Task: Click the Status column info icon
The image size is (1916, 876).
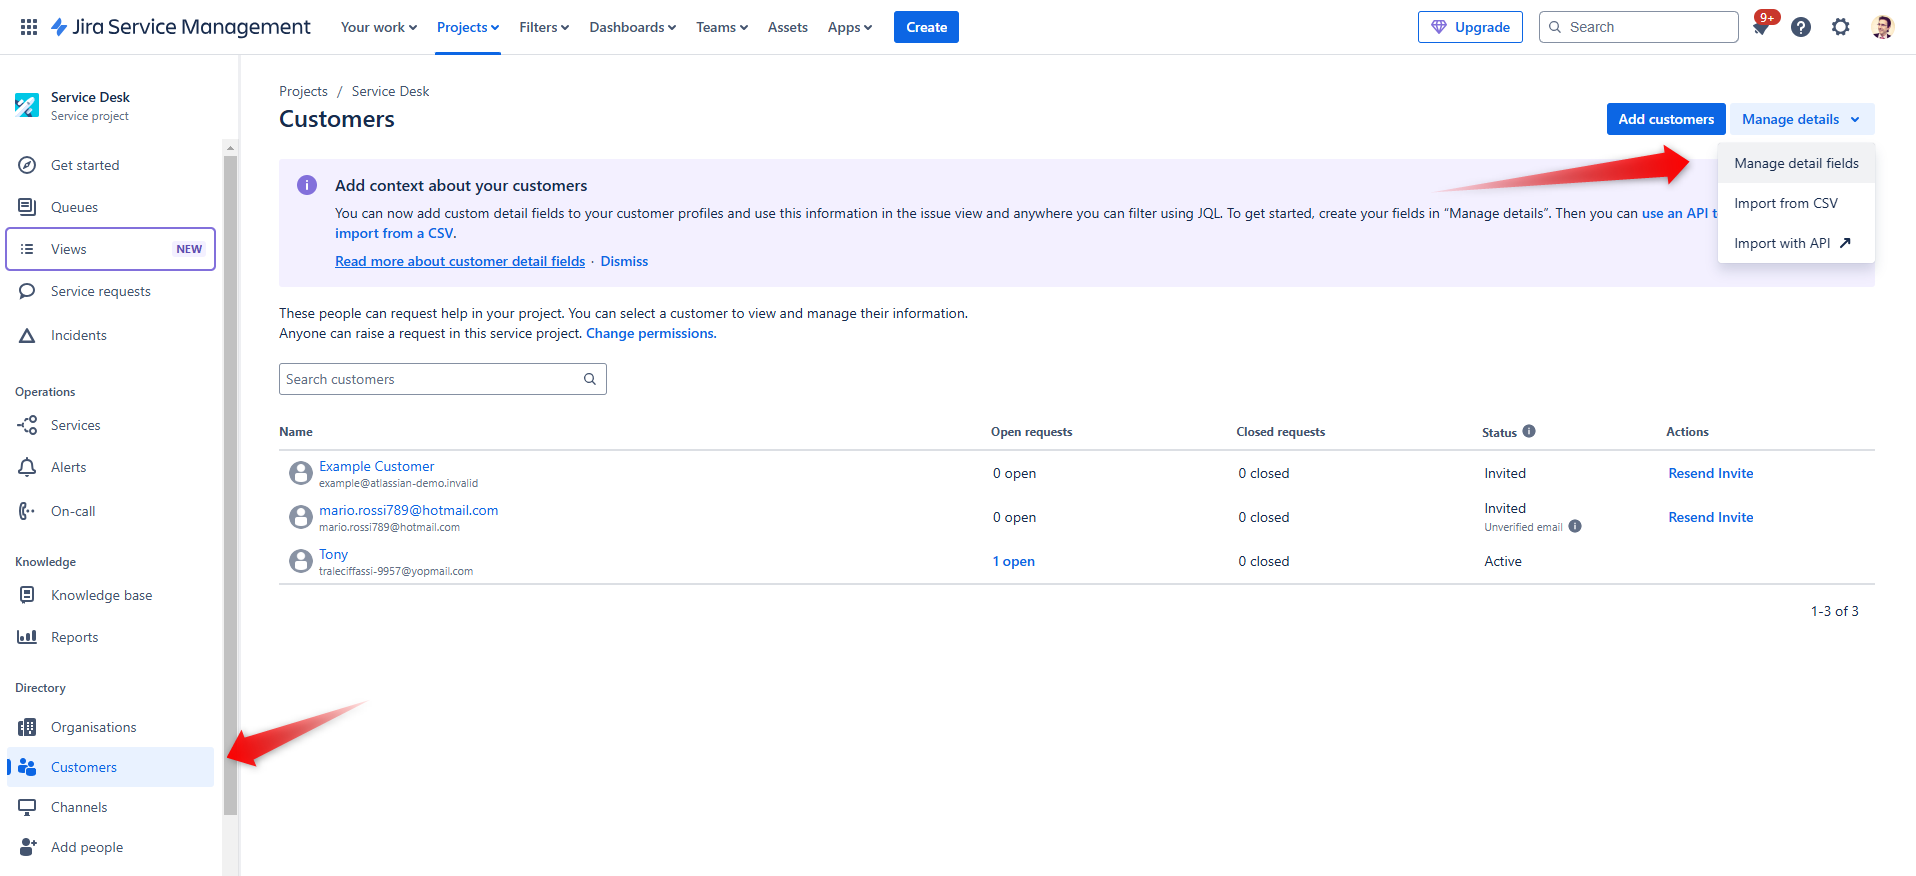Action: point(1529,431)
